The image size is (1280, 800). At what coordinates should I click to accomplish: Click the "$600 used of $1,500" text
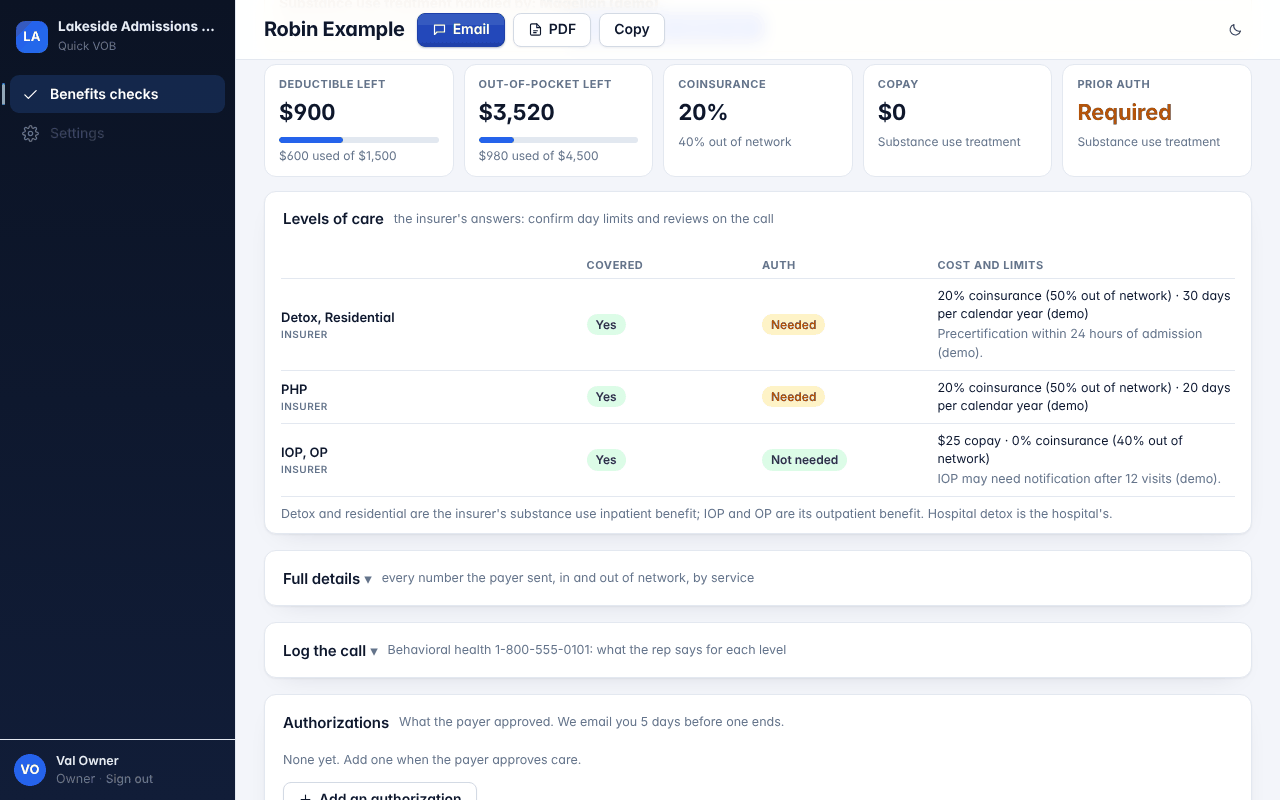[338, 156]
